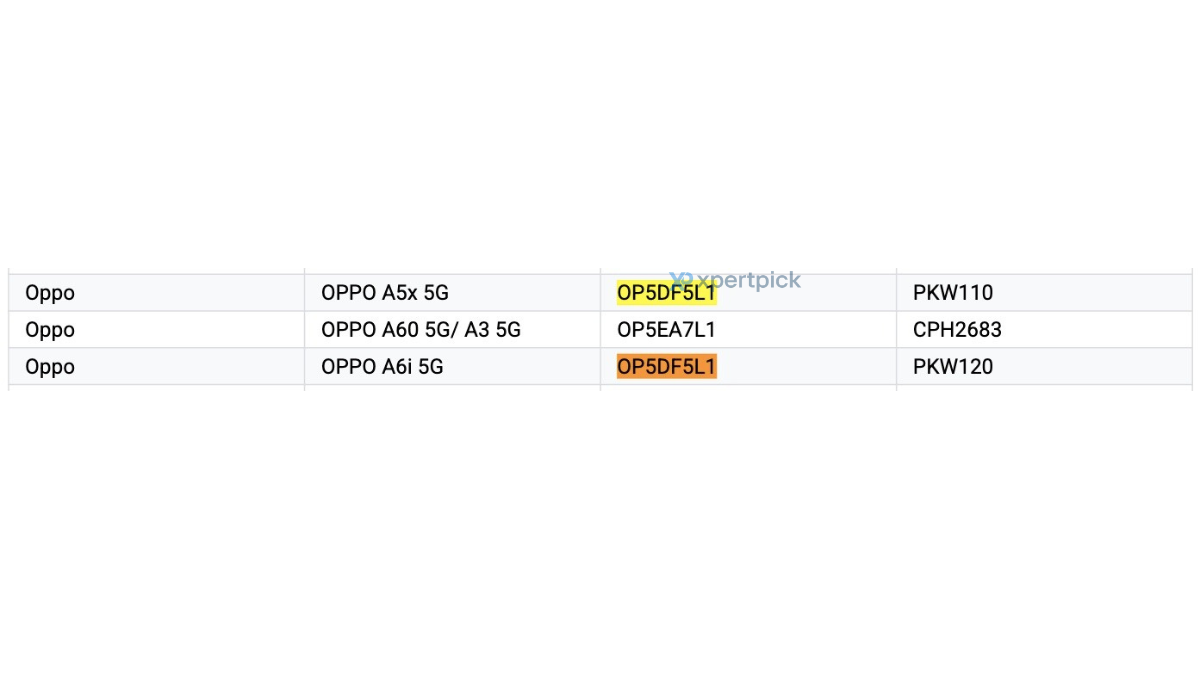Click column divider between OPPO A5x 5G and OP5DF5L1
The width and height of the screenshot is (1200, 680).
pyautogui.click(x=600, y=293)
